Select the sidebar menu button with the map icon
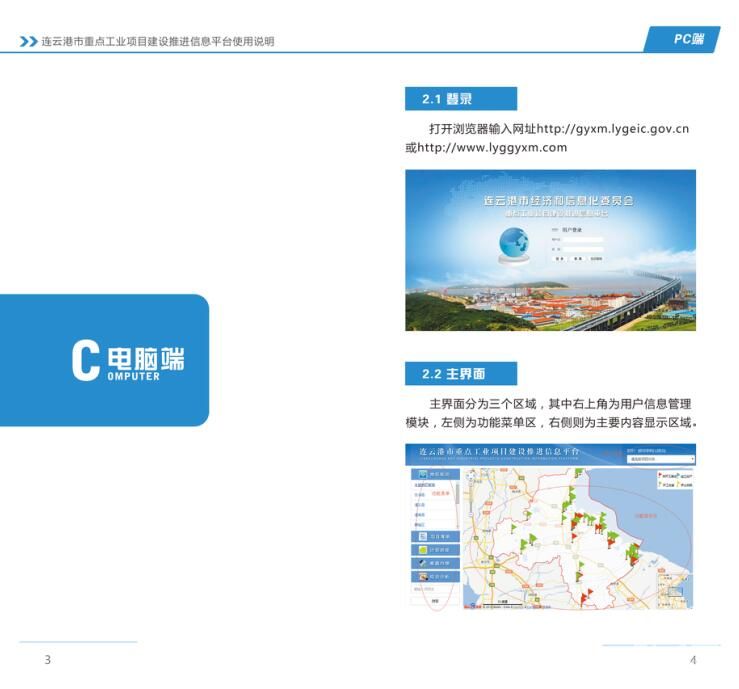 (435, 474)
